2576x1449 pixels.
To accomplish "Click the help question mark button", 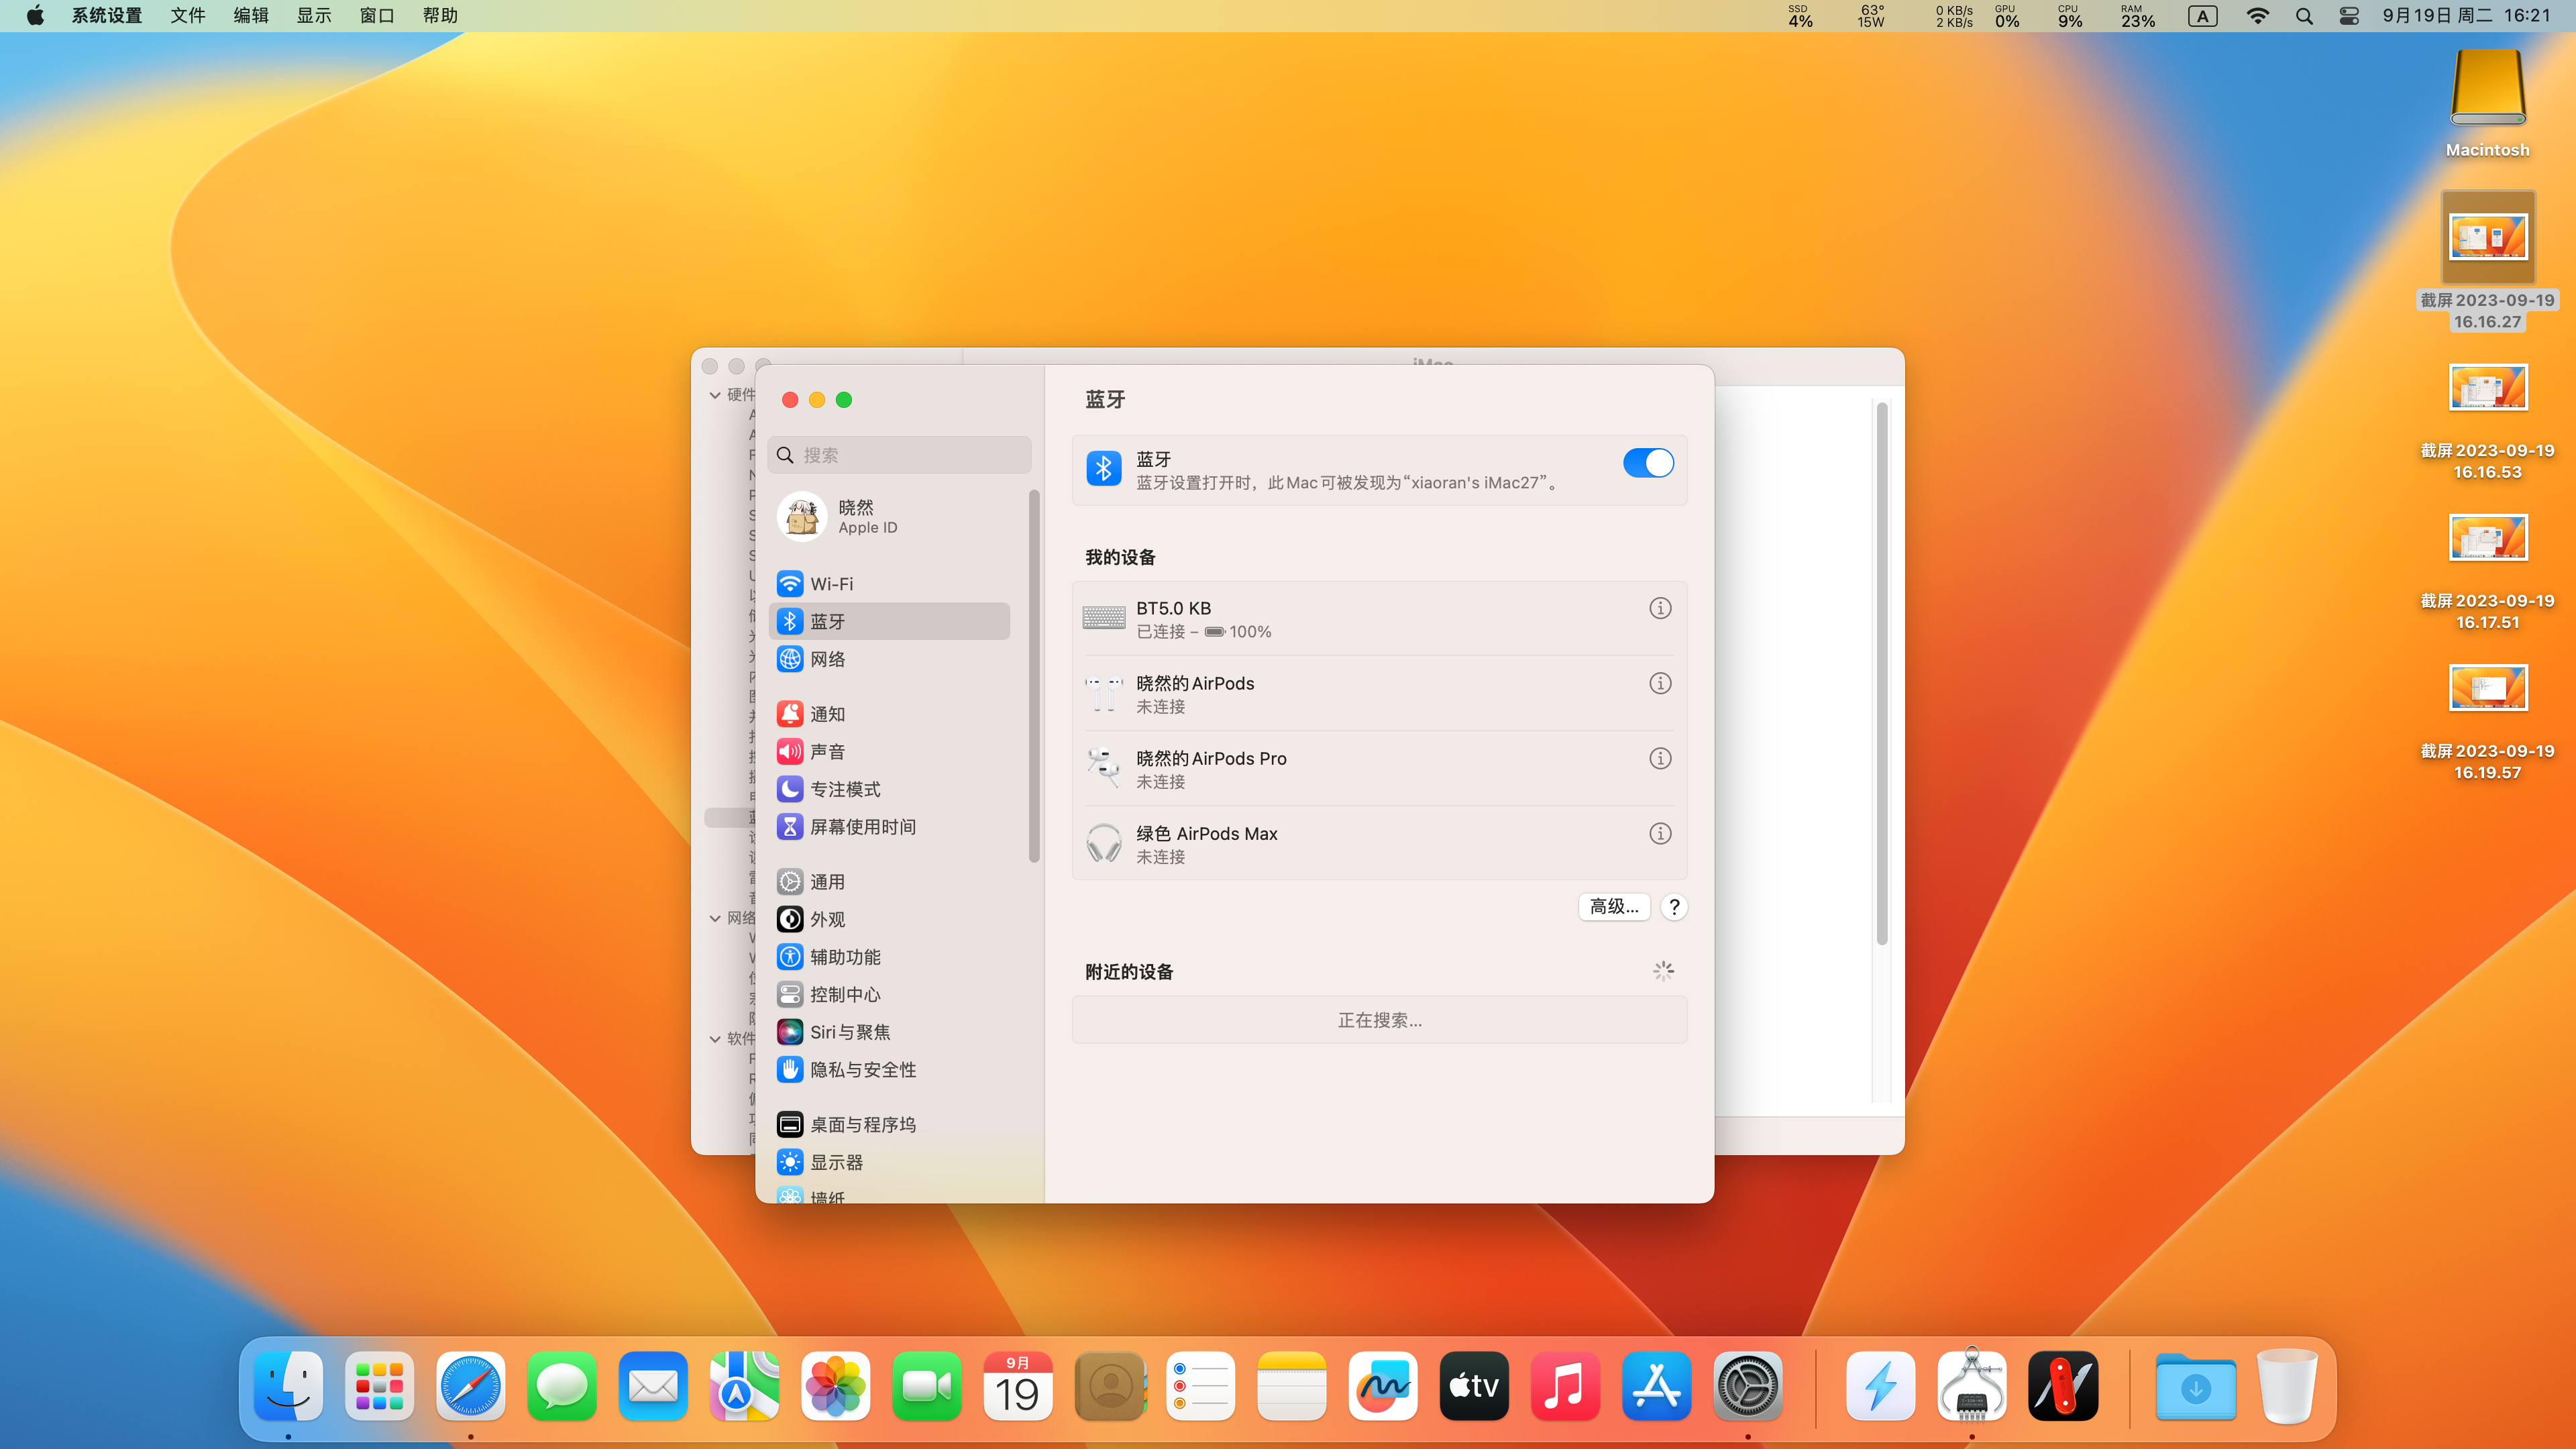I will click(x=1674, y=906).
